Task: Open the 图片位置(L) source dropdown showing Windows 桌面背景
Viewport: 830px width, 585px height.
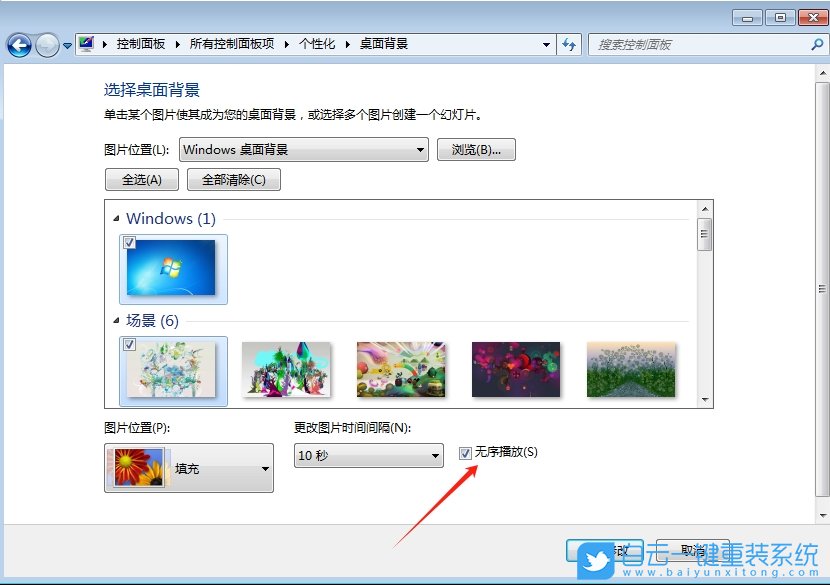Action: click(x=421, y=149)
